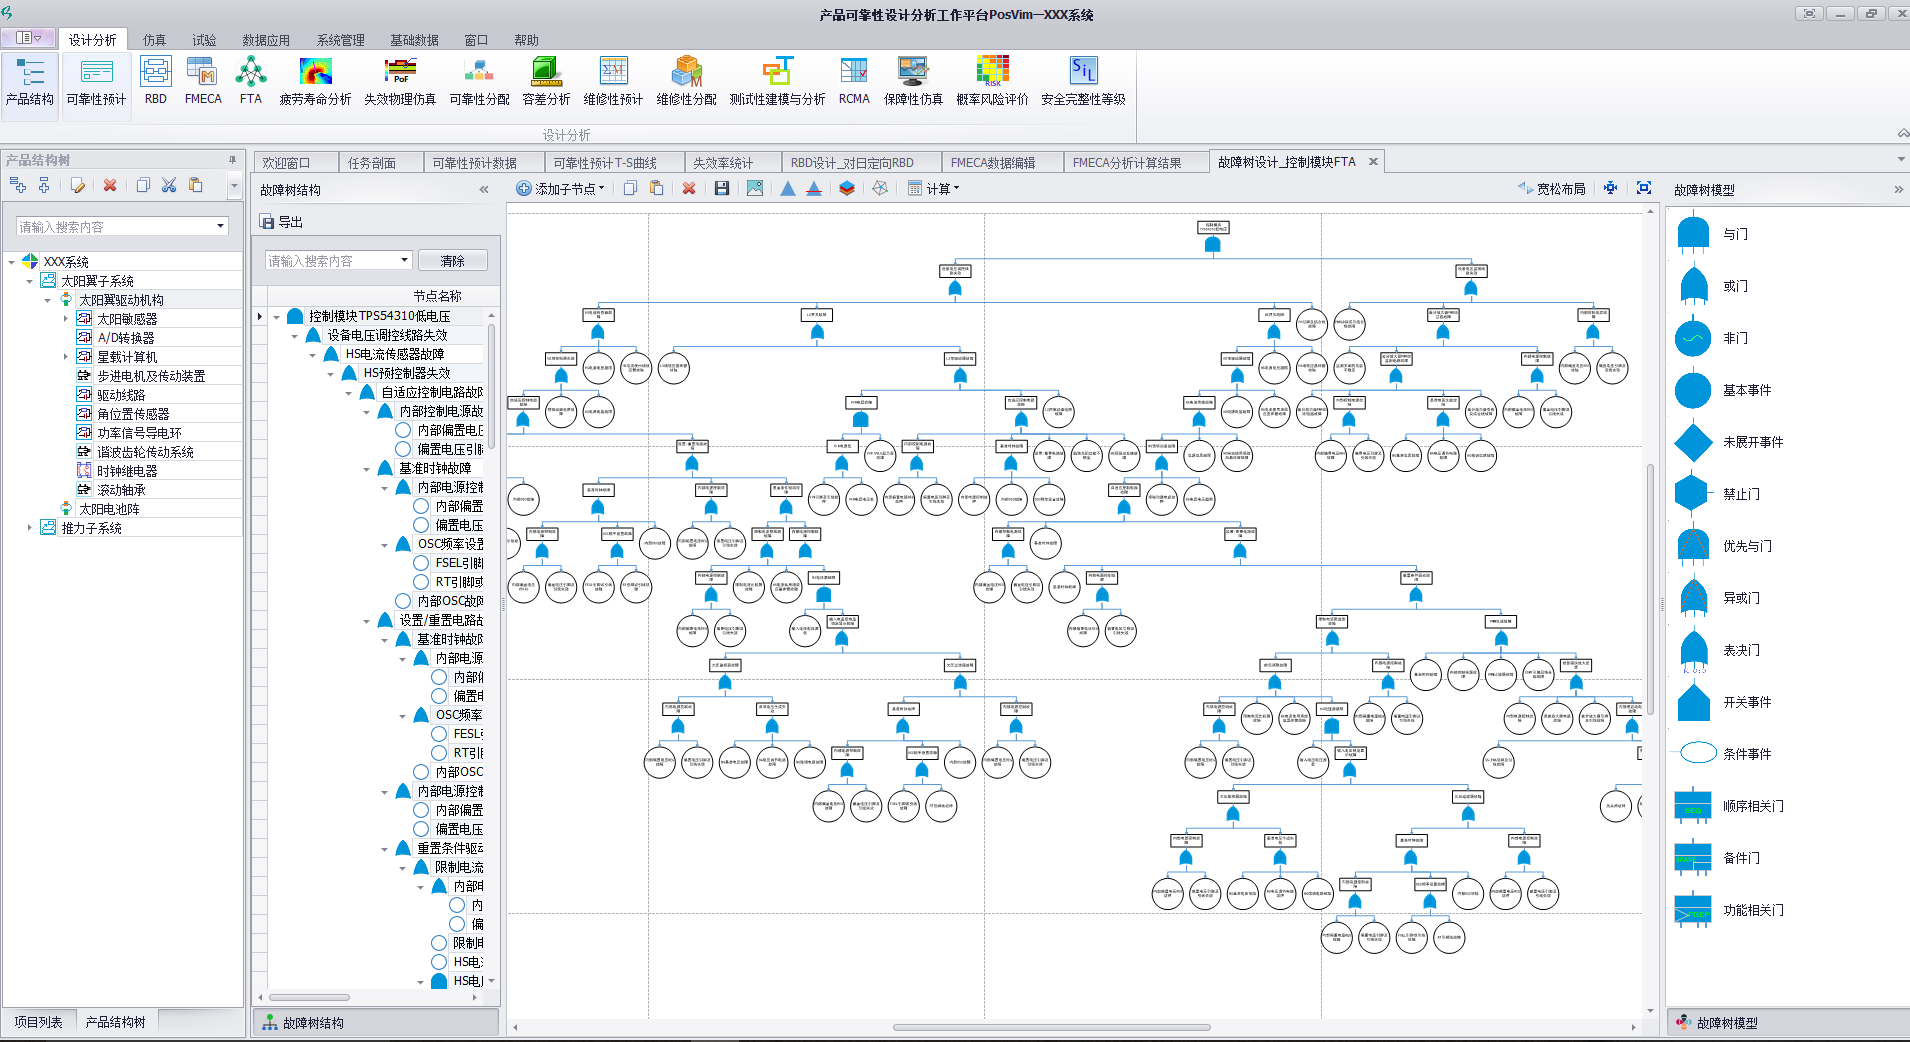Launch 保障性仿真 tool
Image resolution: width=1910 pixels, height=1042 pixels.
click(x=913, y=82)
